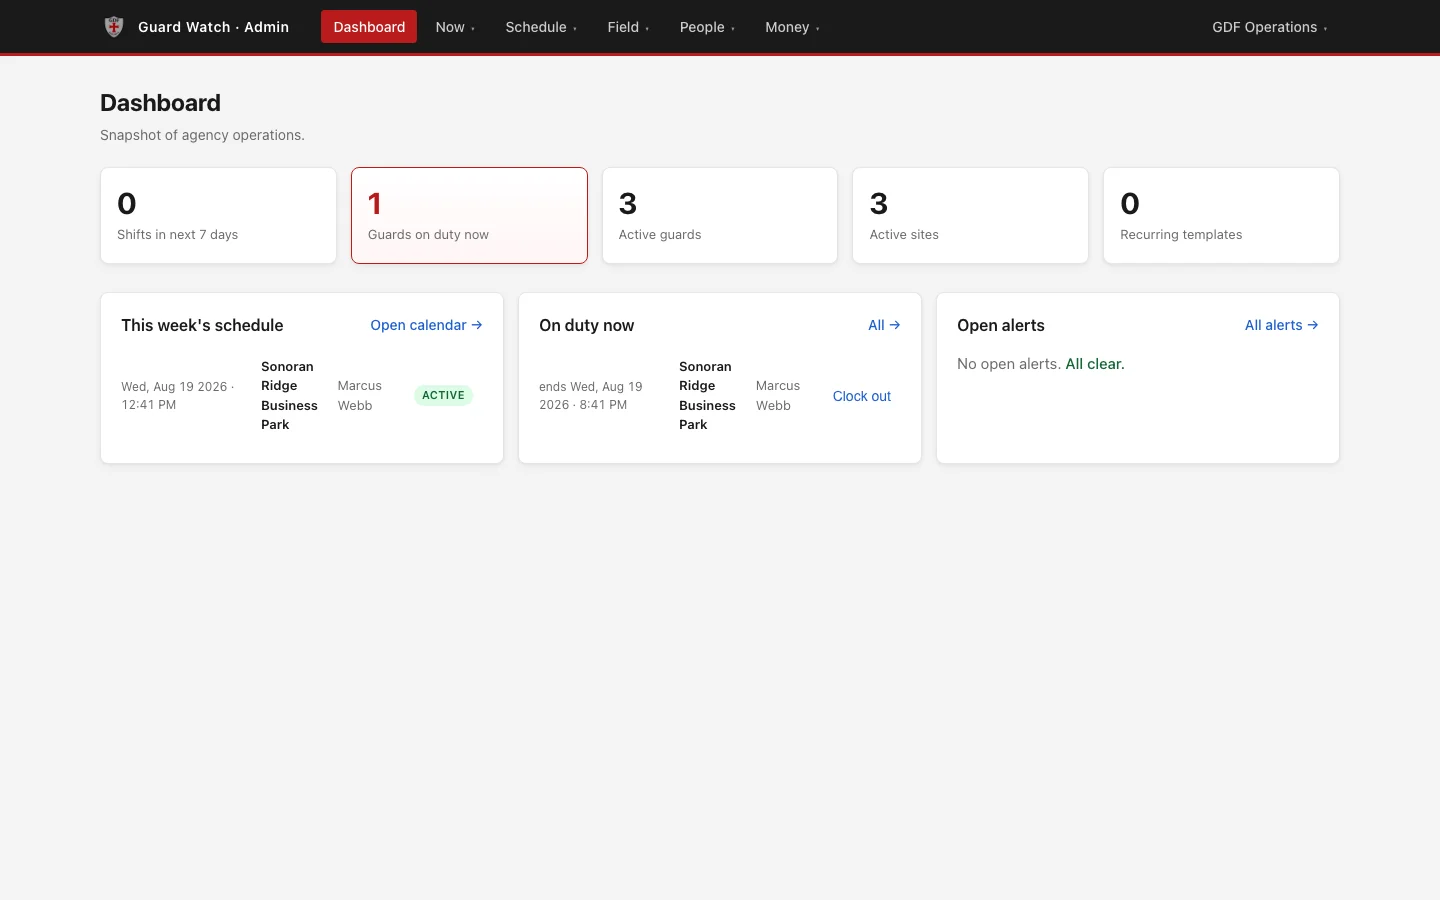Click Marcus Webb in this week's schedule
The image size is (1440, 900).
(360, 396)
